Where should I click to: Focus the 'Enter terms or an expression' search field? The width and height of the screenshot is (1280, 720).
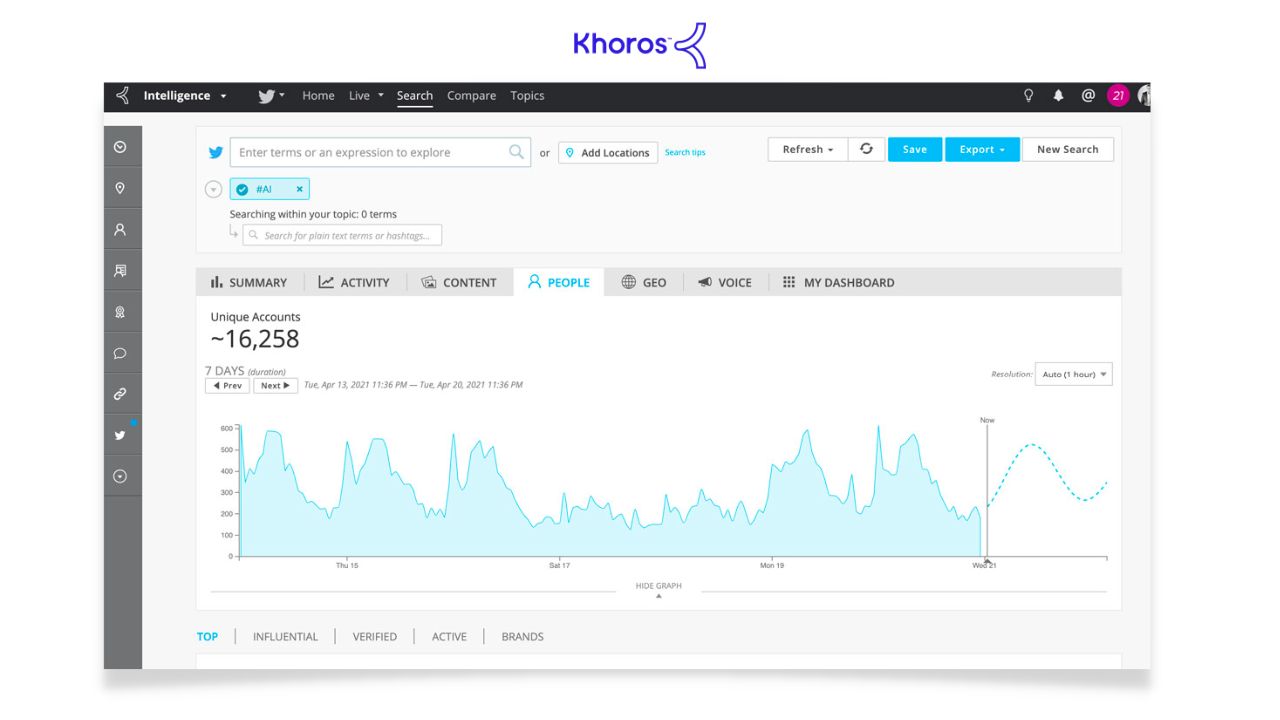pos(381,152)
